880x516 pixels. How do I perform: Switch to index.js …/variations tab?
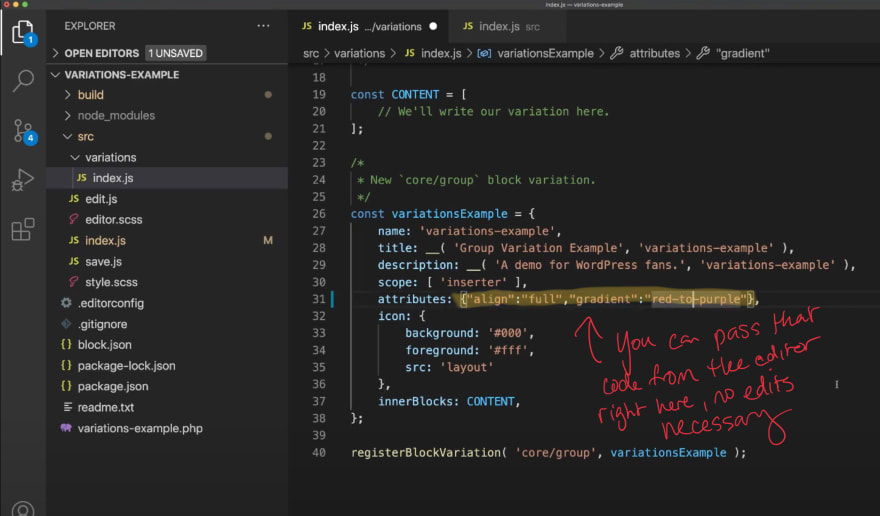[x=368, y=26]
